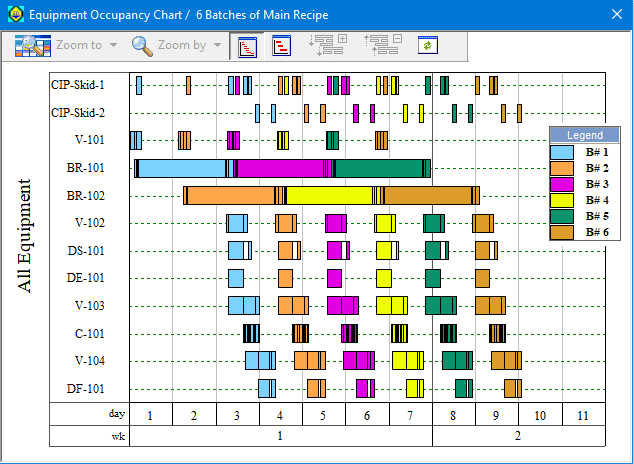Select the V-102 equipment label

coord(89,223)
